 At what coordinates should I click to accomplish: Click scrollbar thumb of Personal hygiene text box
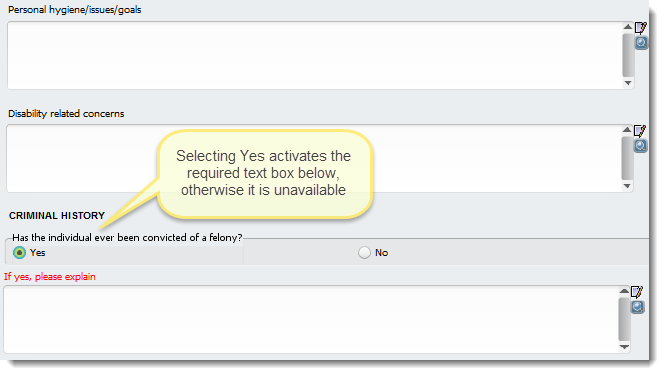tap(628, 55)
